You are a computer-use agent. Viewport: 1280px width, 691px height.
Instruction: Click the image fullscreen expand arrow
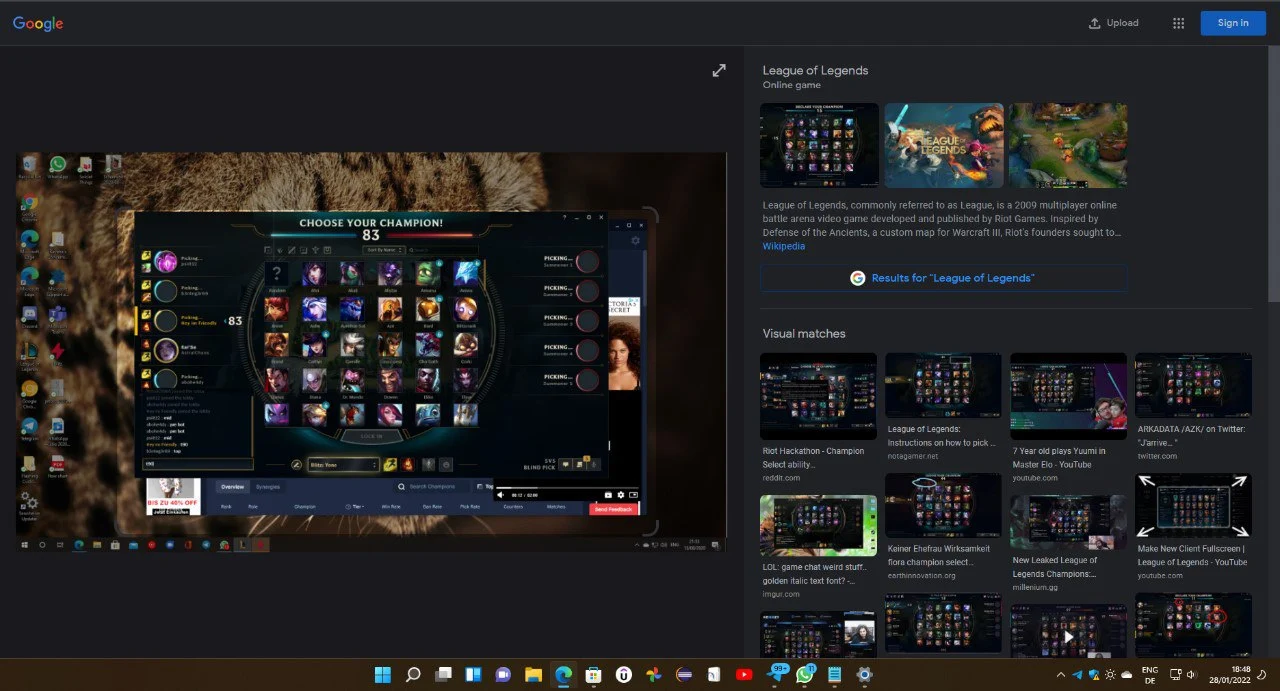coord(719,70)
